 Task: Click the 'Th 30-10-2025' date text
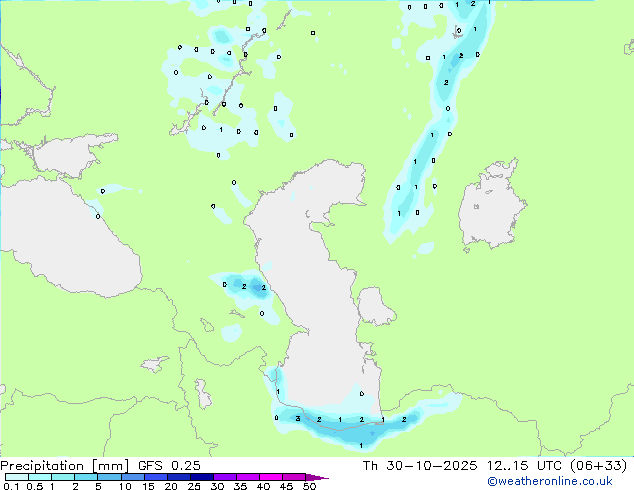tap(420, 466)
